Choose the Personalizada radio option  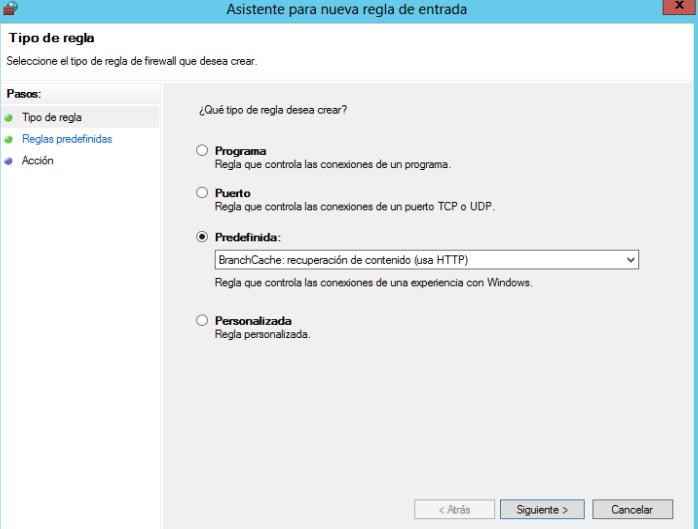[x=203, y=321]
